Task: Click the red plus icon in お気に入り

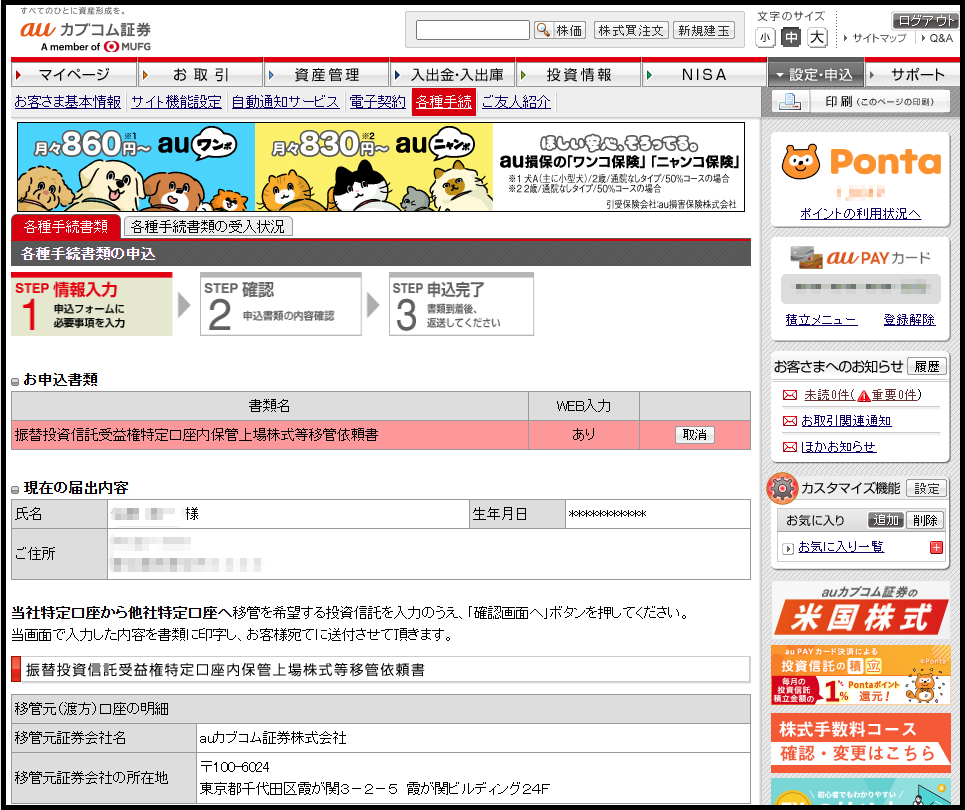Action: click(936, 547)
